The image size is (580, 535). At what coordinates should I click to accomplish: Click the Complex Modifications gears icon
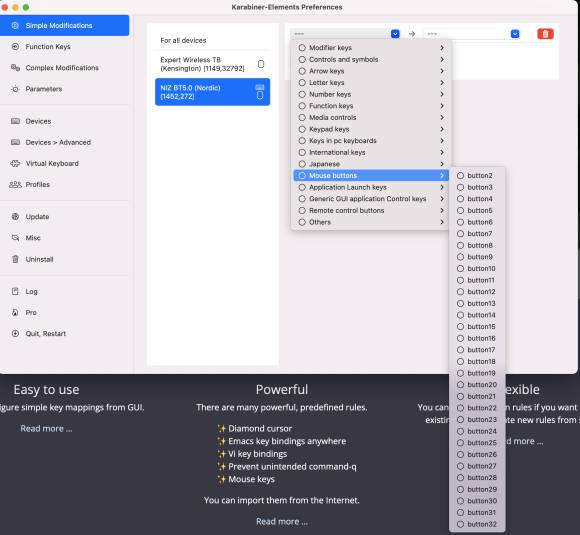coord(15,68)
